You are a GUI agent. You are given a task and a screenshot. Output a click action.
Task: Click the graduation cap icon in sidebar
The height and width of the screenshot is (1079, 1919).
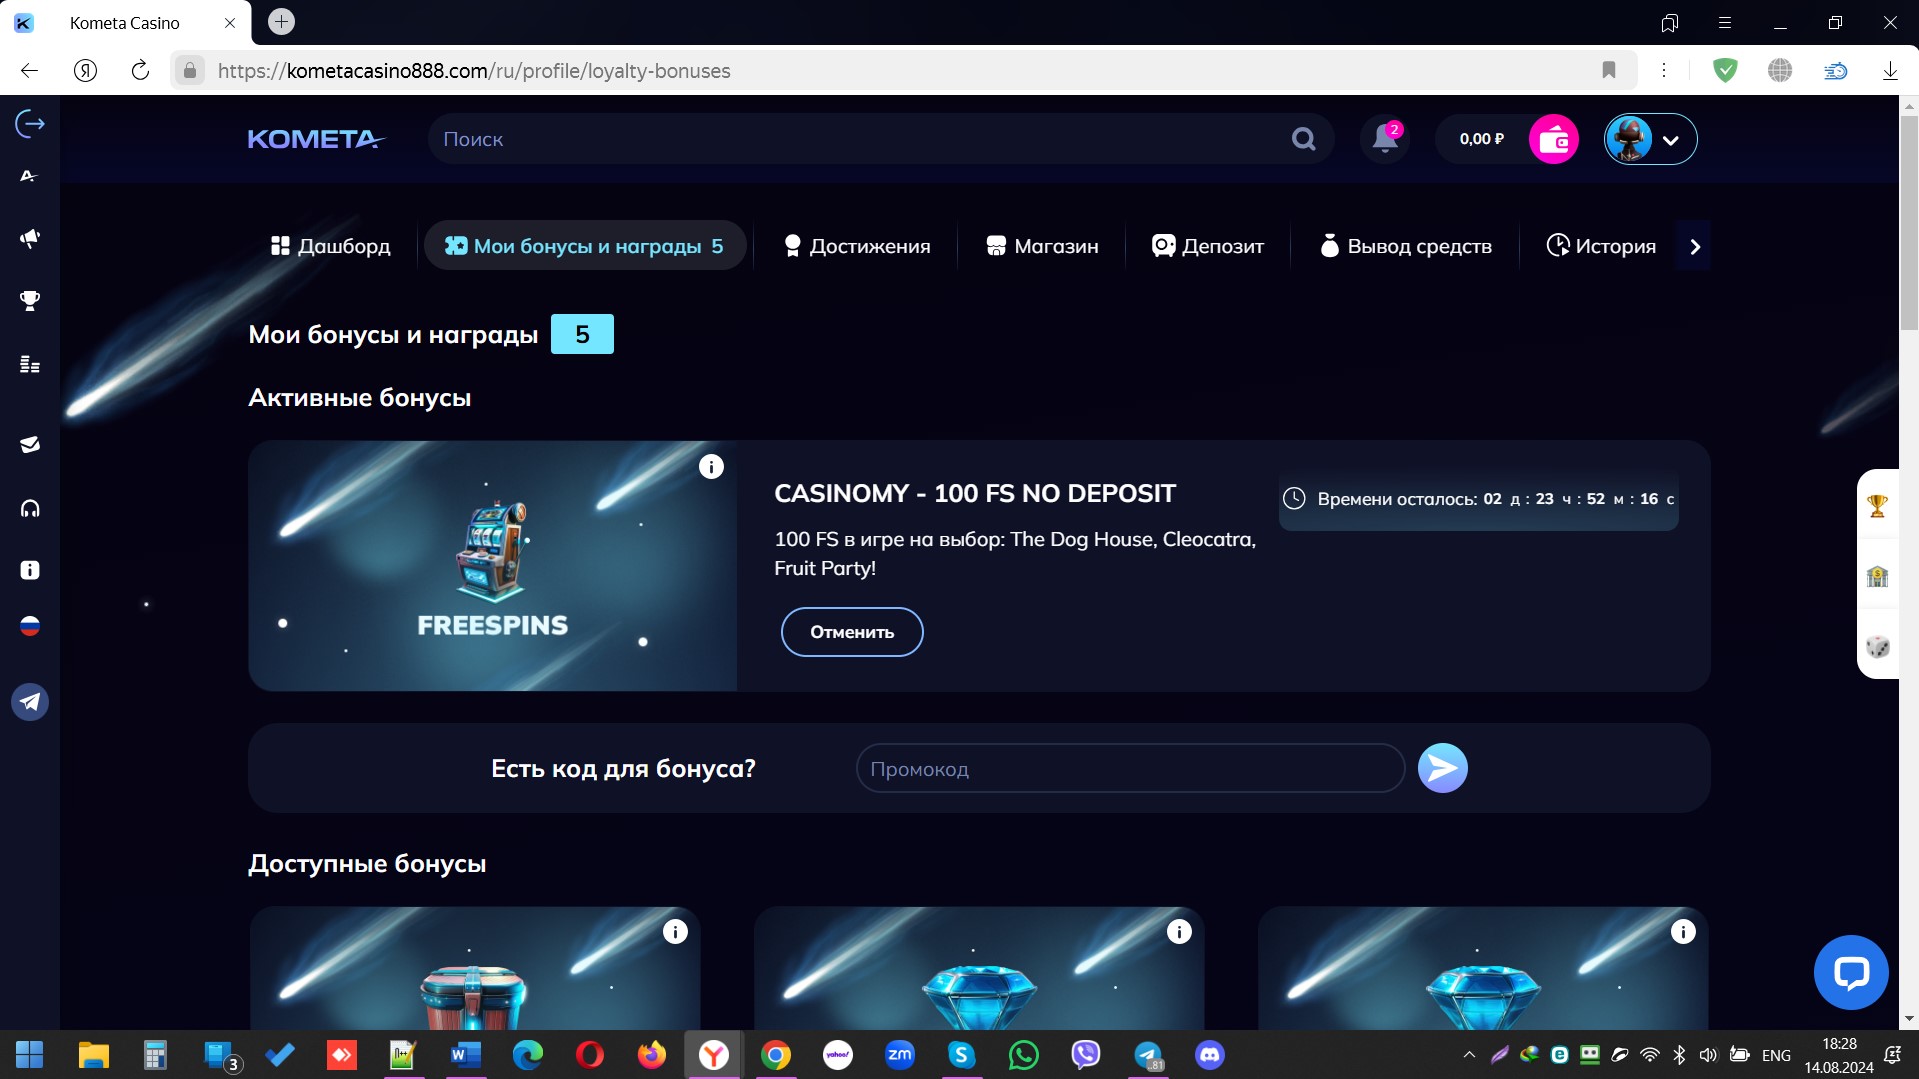30,444
